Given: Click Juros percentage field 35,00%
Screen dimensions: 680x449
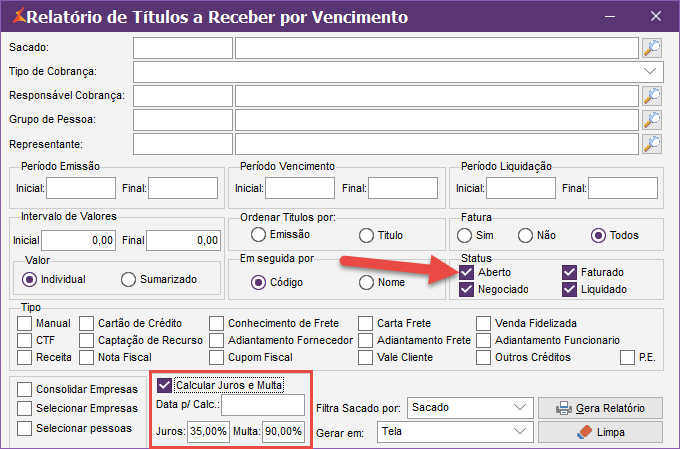Looking at the screenshot, I should pyautogui.click(x=209, y=432).
